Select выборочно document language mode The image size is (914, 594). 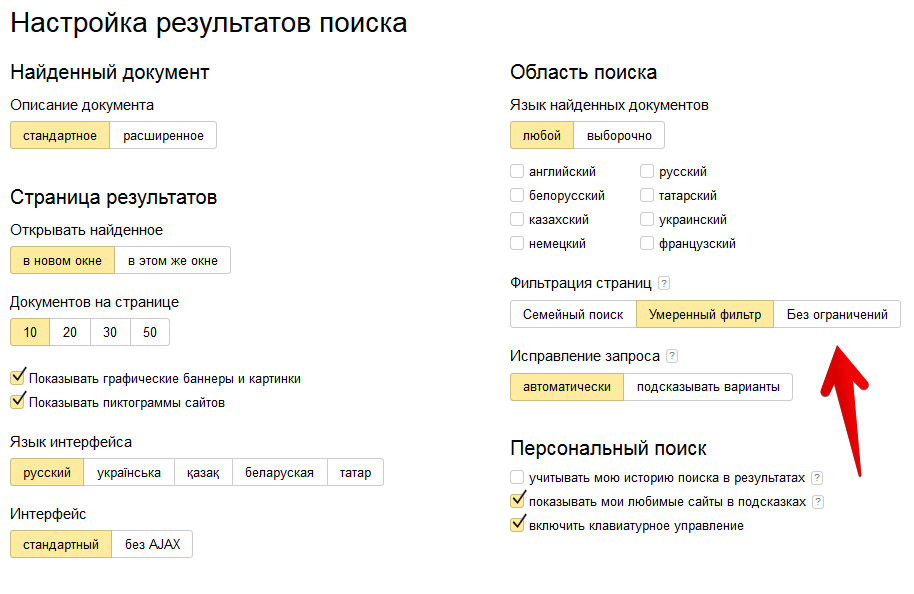(x=619, y=136)
